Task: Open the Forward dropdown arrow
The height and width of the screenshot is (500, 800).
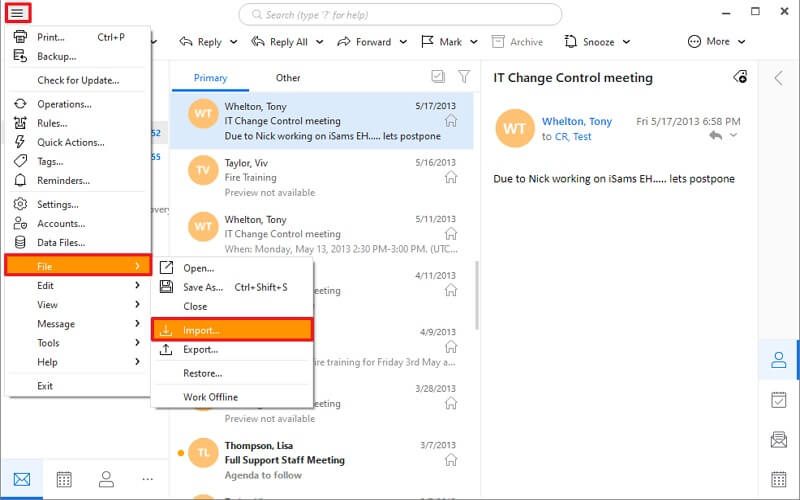Action: pyautogui.click(x=403, y=42)
